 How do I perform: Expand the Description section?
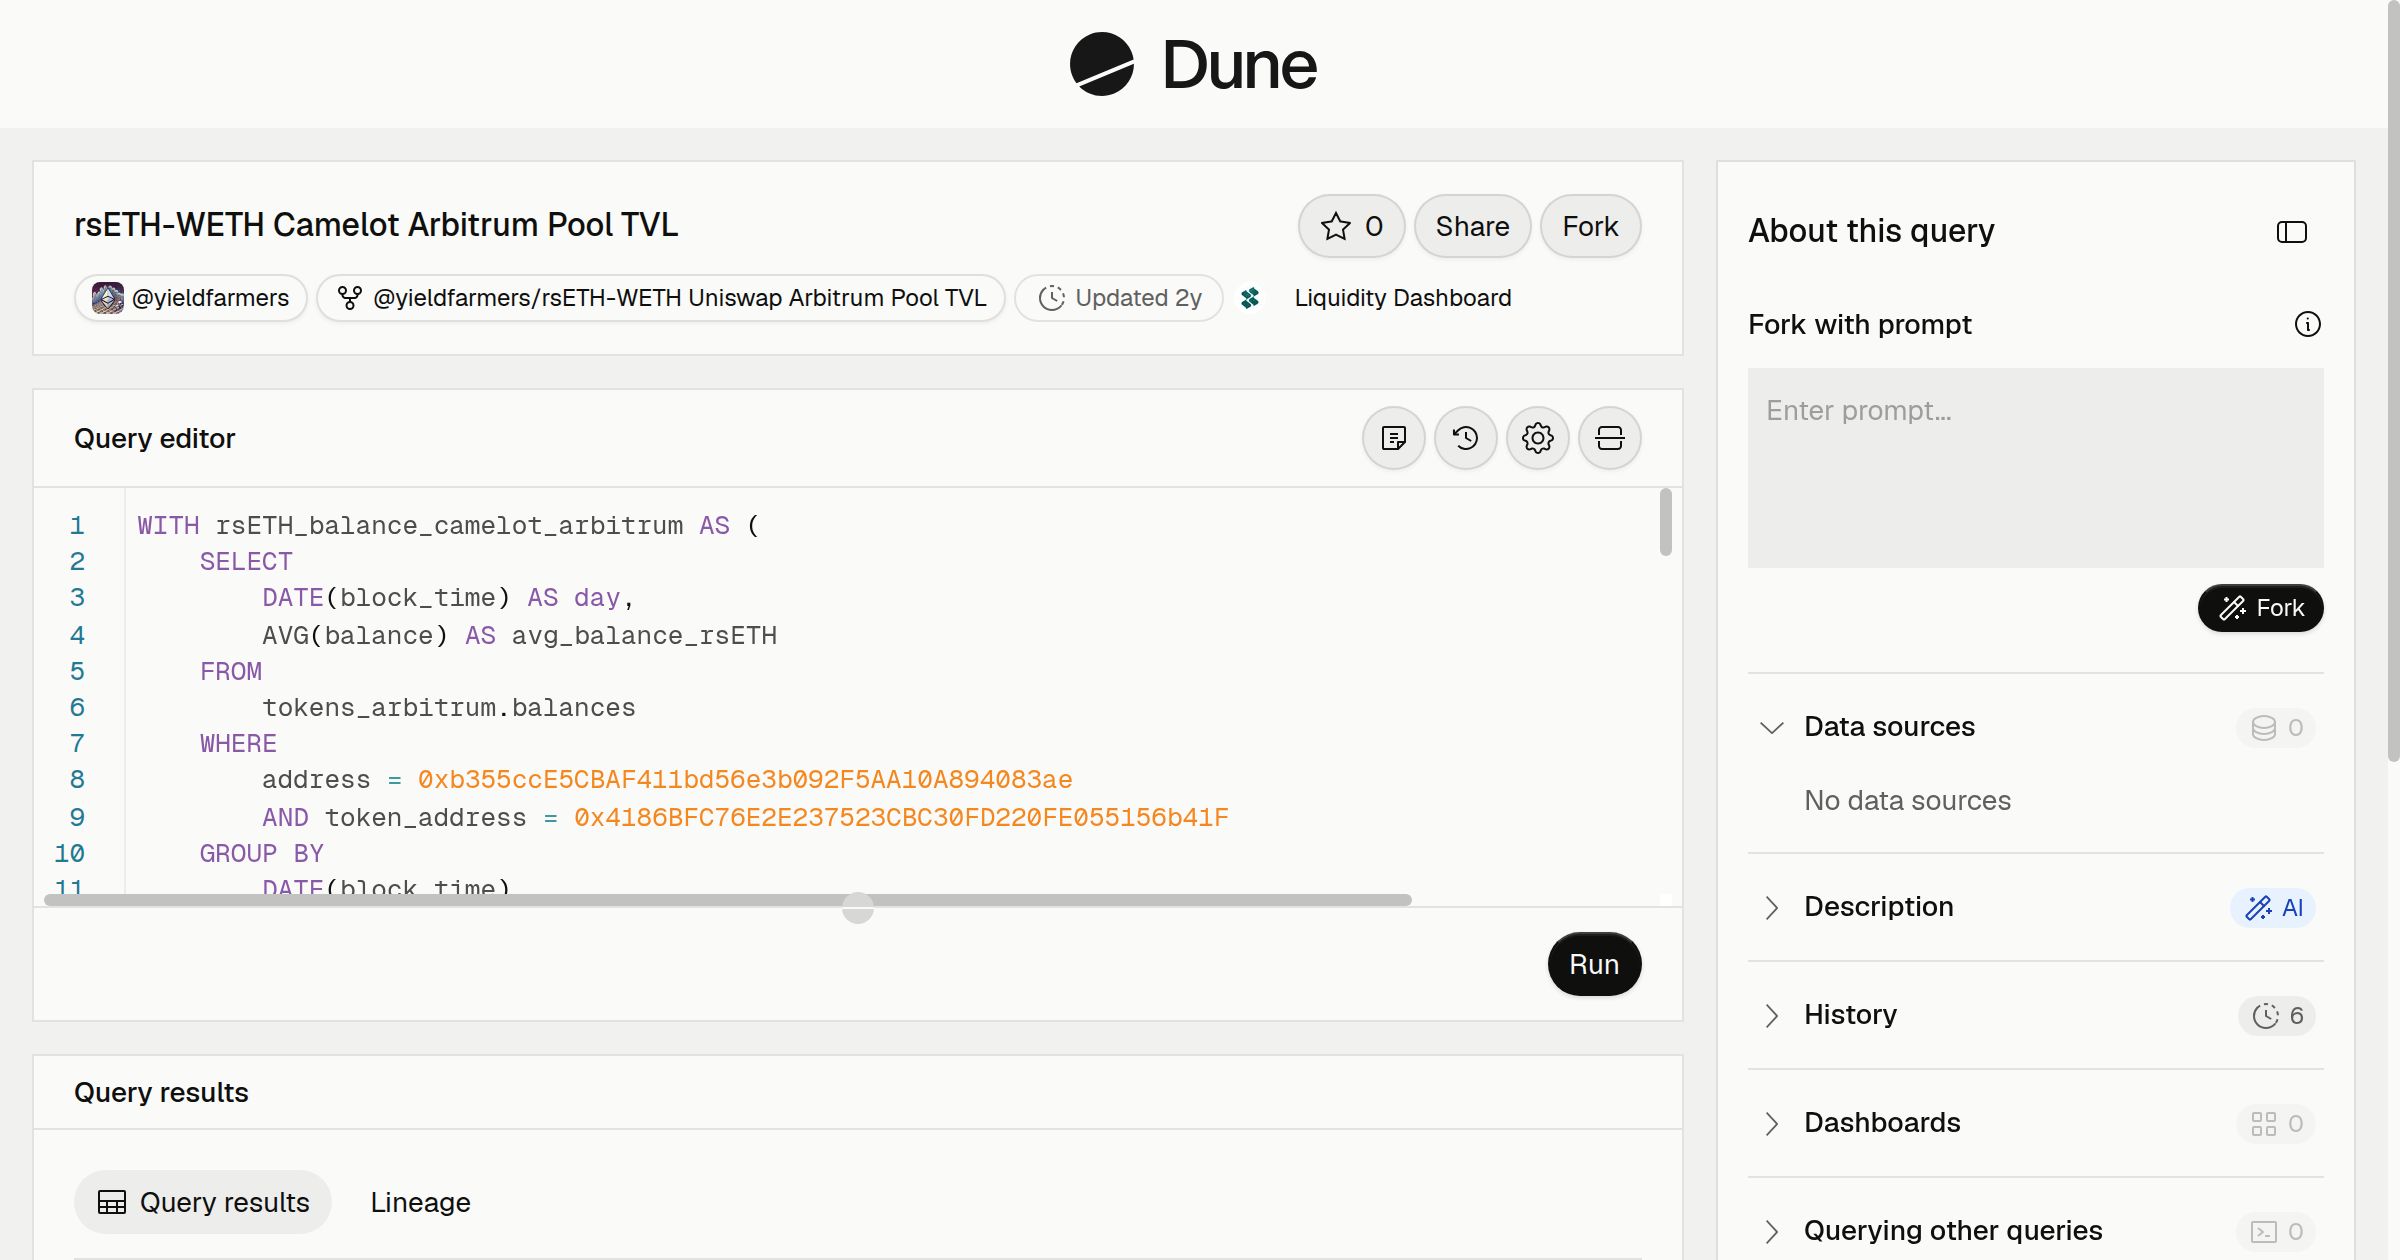point(1772,907)
